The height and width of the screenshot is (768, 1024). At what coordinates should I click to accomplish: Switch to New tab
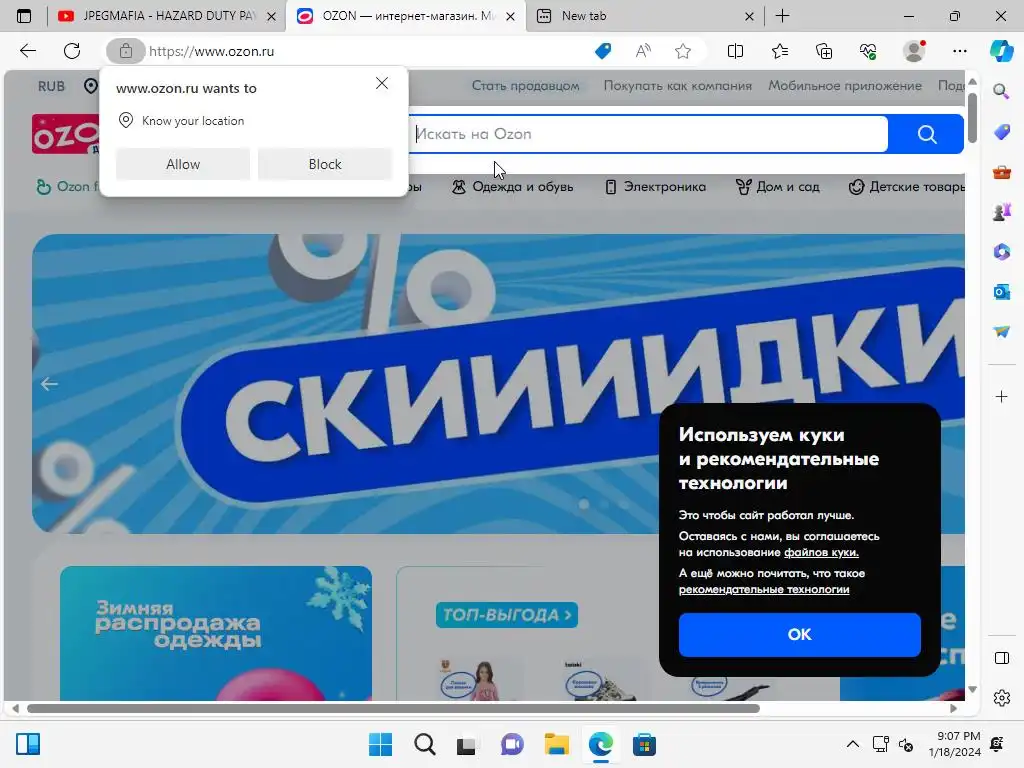[x=643, y=16]
